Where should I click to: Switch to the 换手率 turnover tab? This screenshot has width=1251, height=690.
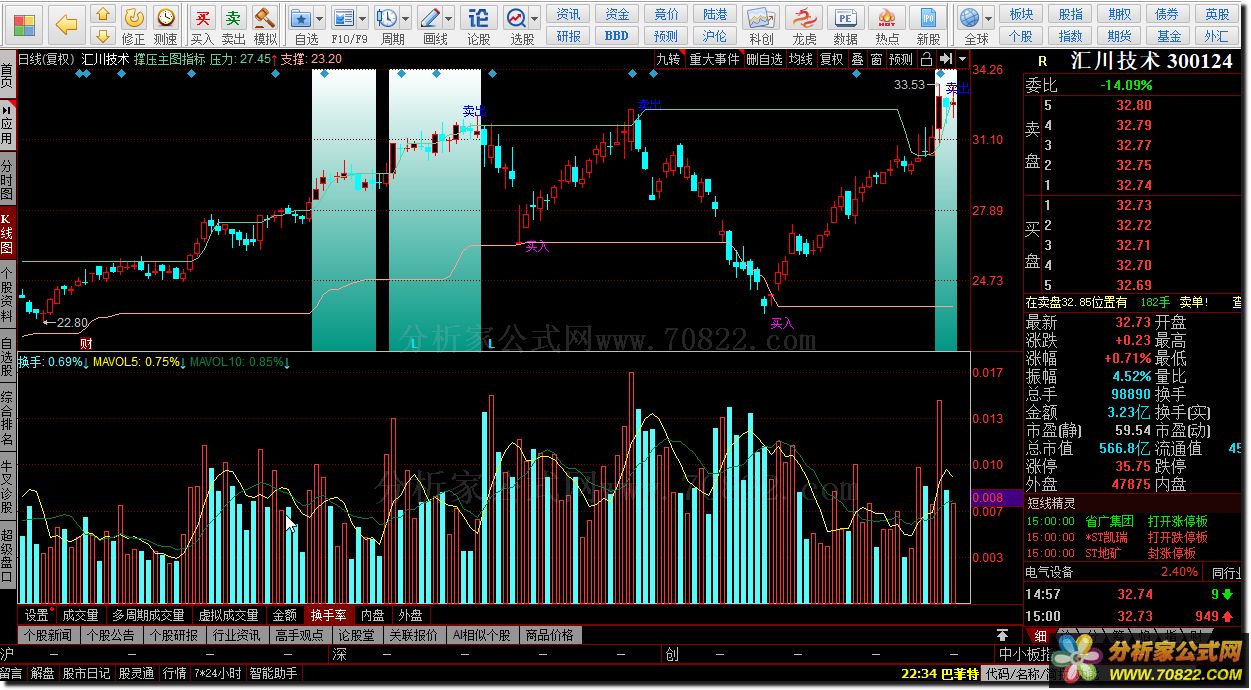coord(329,615)
